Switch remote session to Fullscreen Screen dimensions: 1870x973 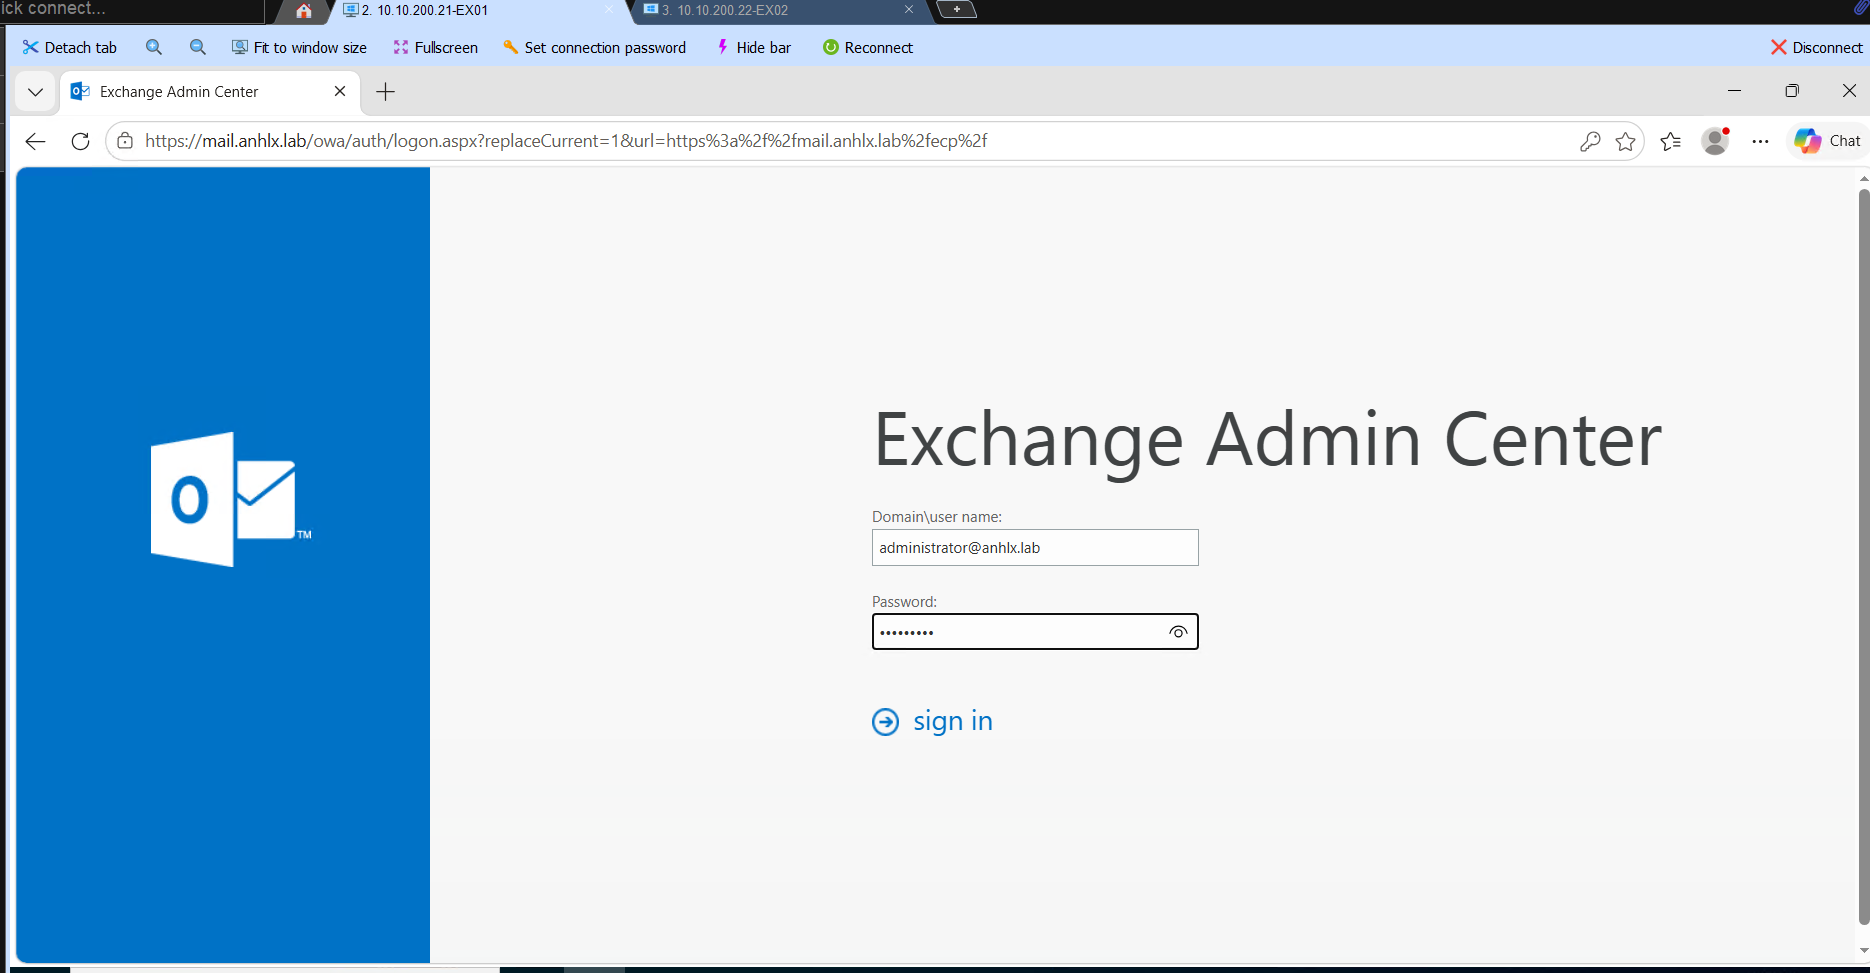coord(435,47)
